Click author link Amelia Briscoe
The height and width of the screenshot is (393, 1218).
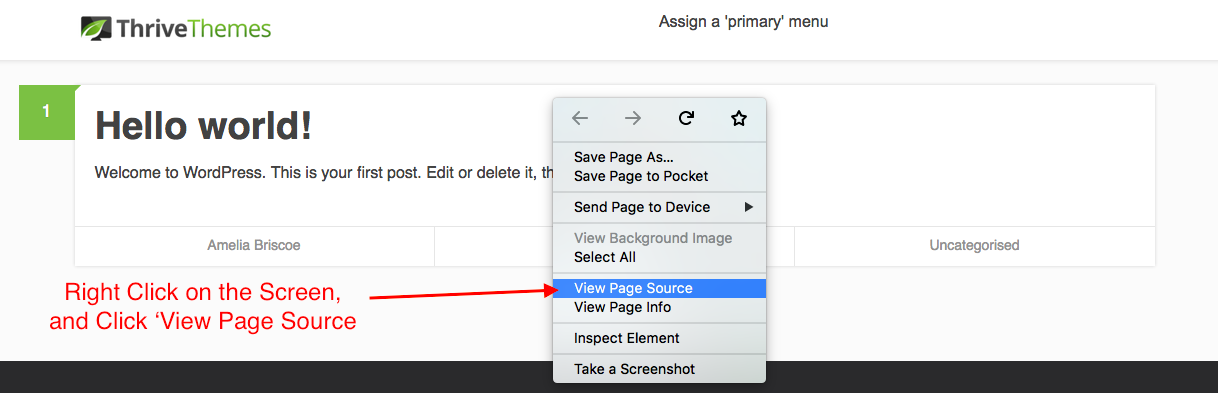click(x=254, y=245)
